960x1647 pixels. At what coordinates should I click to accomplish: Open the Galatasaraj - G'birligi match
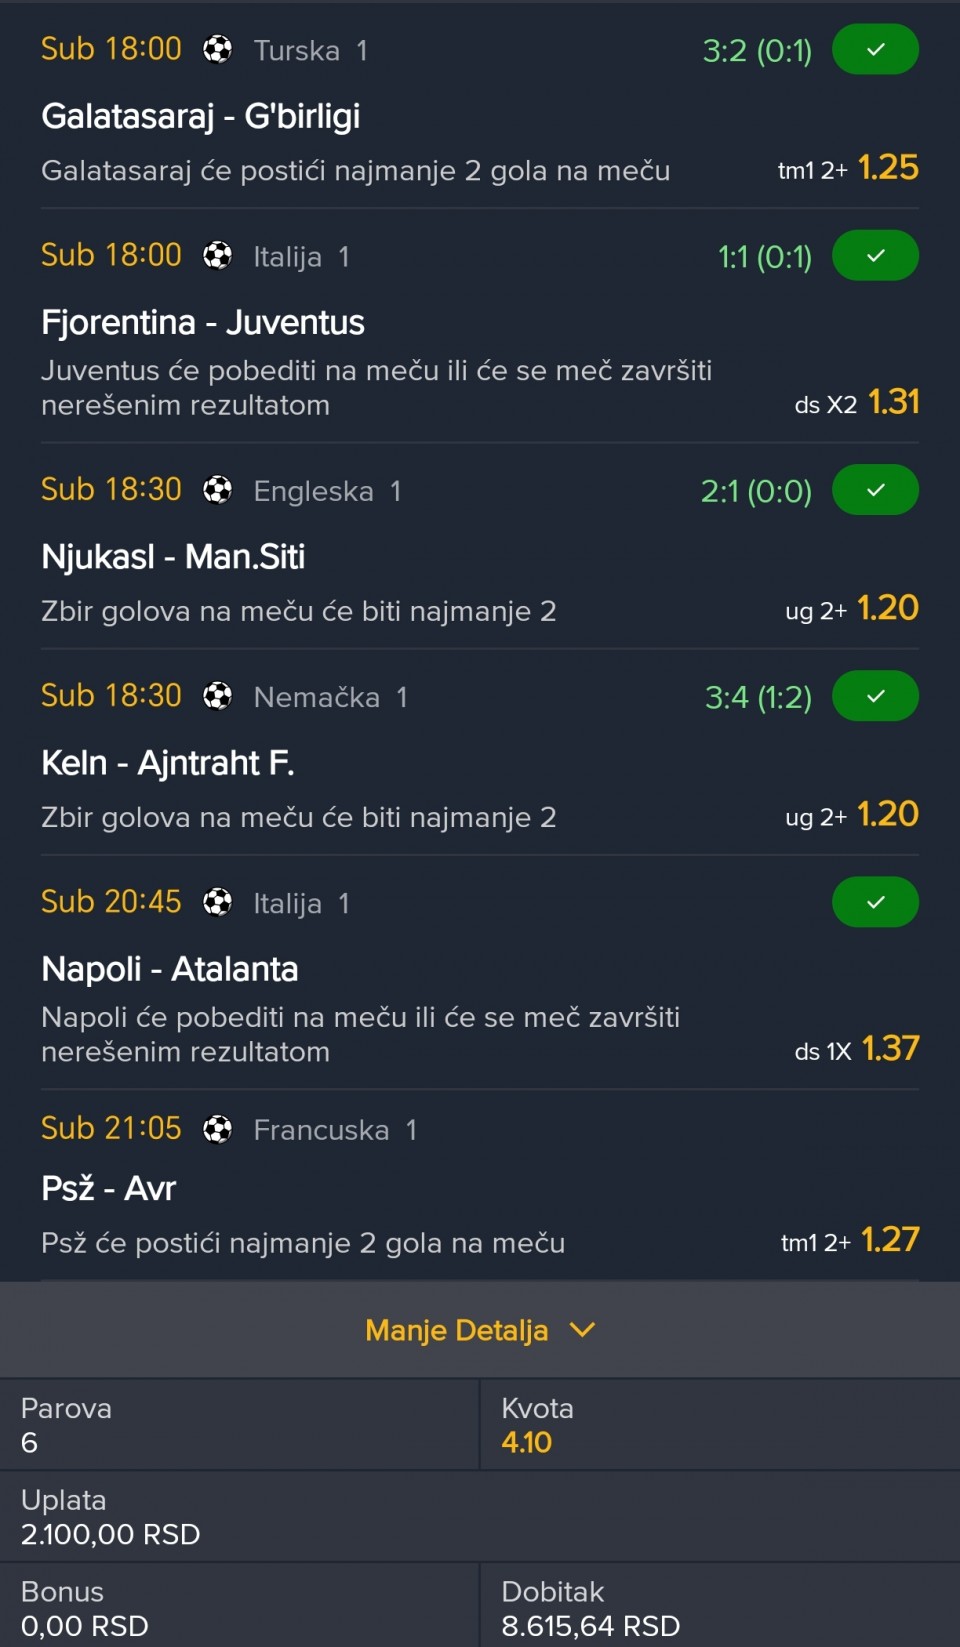point(200,116)
